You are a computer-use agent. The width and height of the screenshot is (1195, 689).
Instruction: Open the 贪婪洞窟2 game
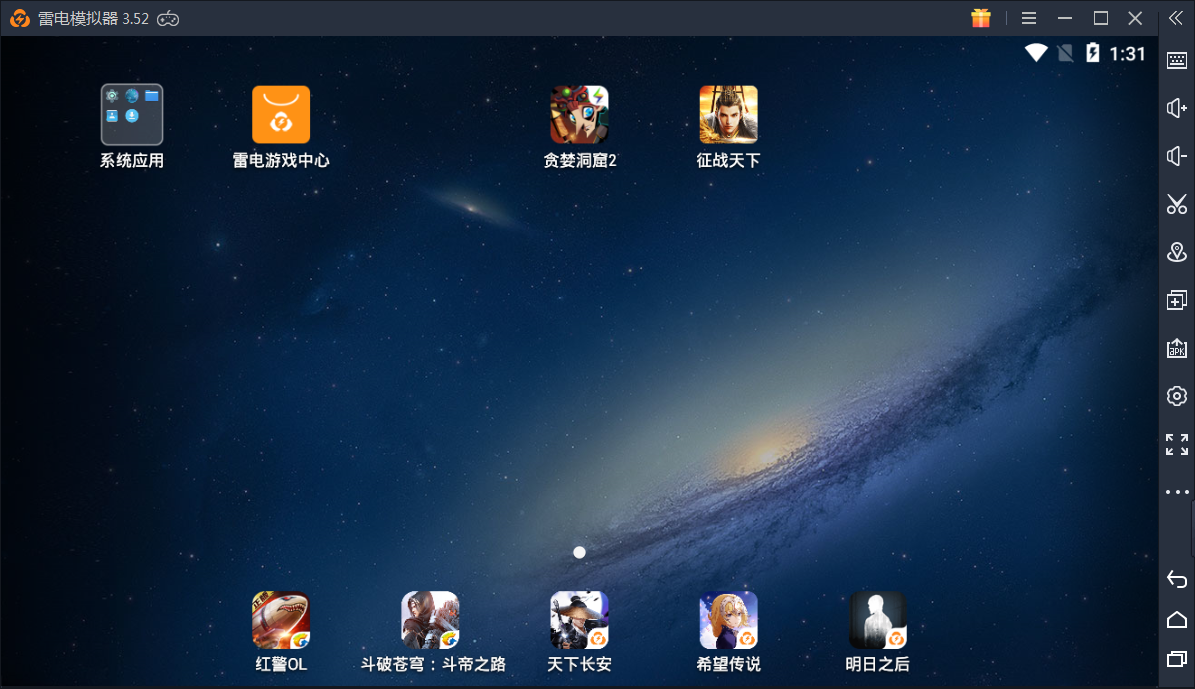click(579, 114)
